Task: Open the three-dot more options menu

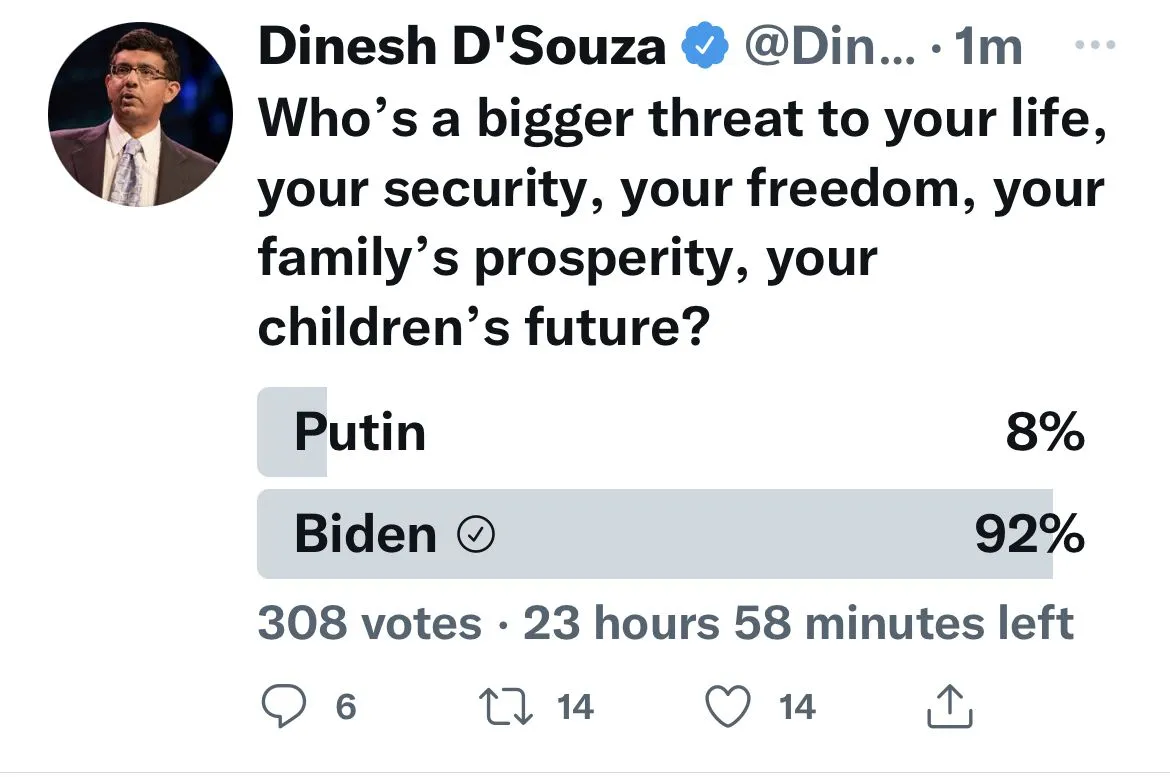Action: [x=1092, y=46]
